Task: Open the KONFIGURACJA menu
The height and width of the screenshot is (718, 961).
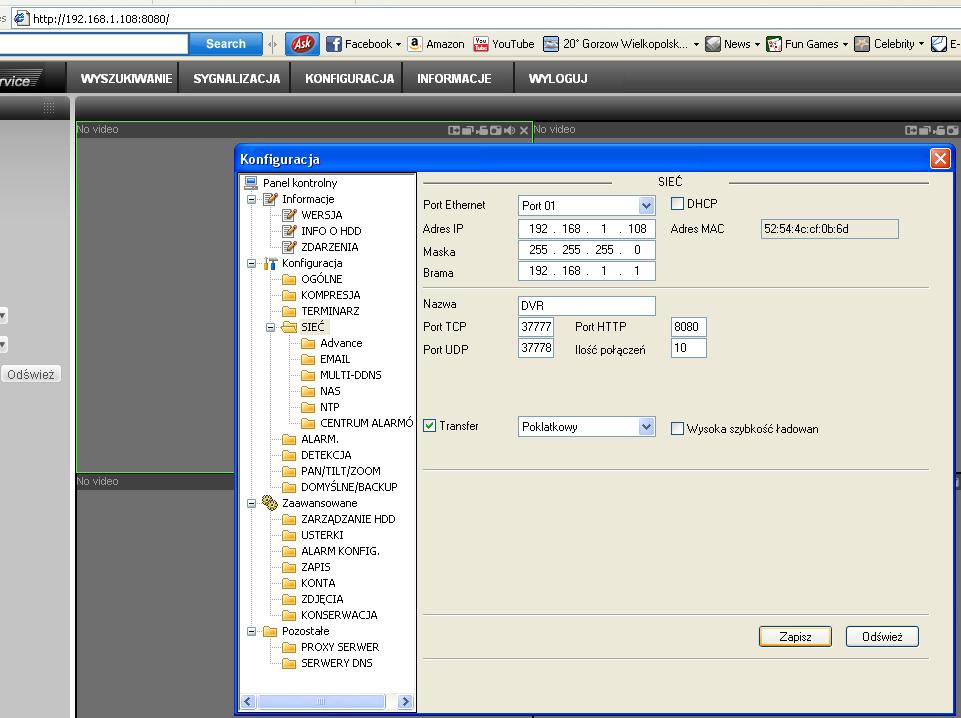Action: coord(349,78)
